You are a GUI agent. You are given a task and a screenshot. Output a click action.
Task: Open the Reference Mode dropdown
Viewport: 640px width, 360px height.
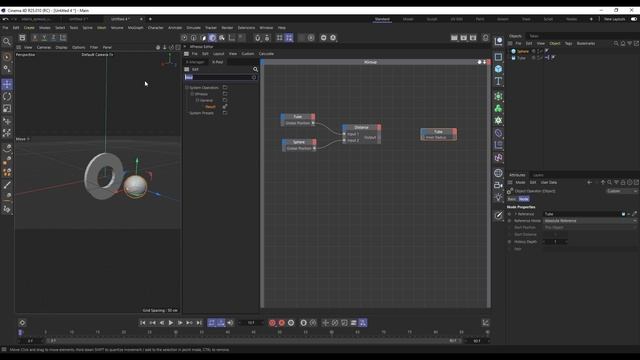click(591, 221)
